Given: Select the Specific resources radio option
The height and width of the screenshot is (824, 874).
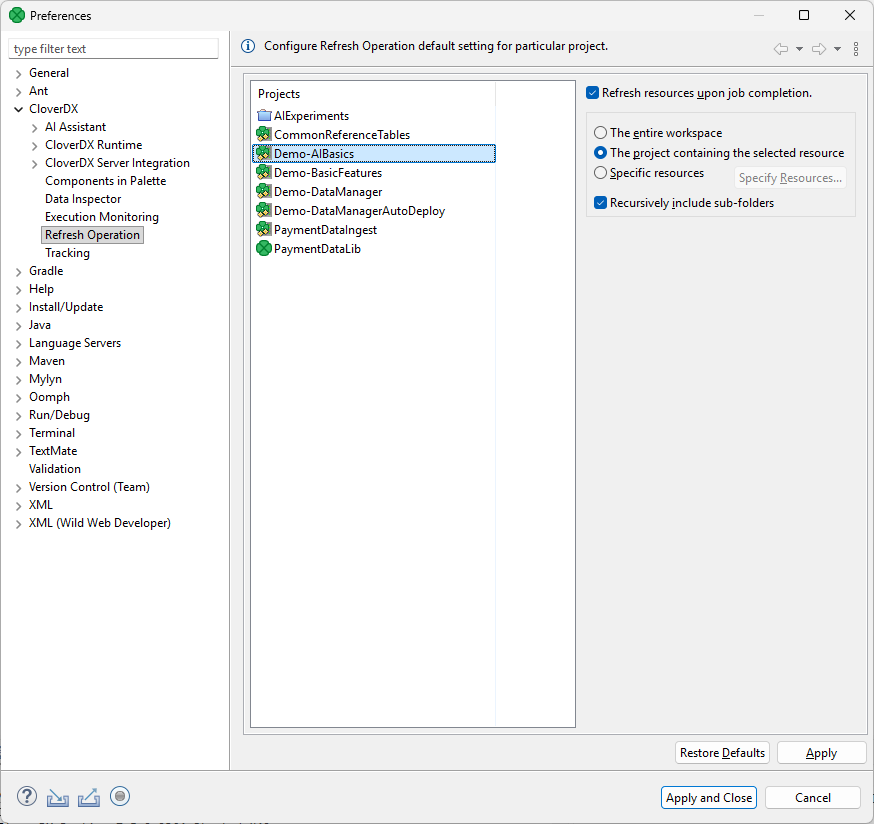Looking at the screenshot, I should click(x=600, y=173).
